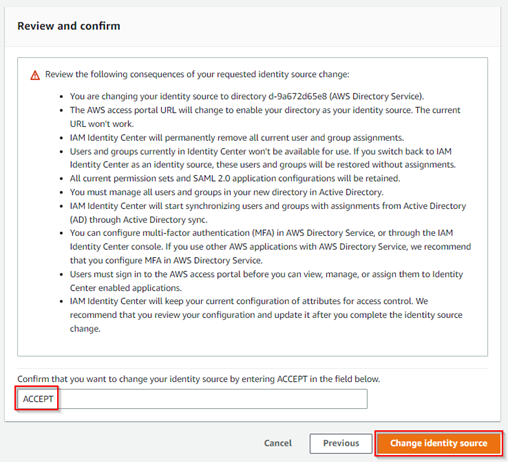Image resolution: width=508 pixels, height=462 pixels.
Task: Click bullet mentioning directory d-9a672d65e8
Action: click(247, 96)
